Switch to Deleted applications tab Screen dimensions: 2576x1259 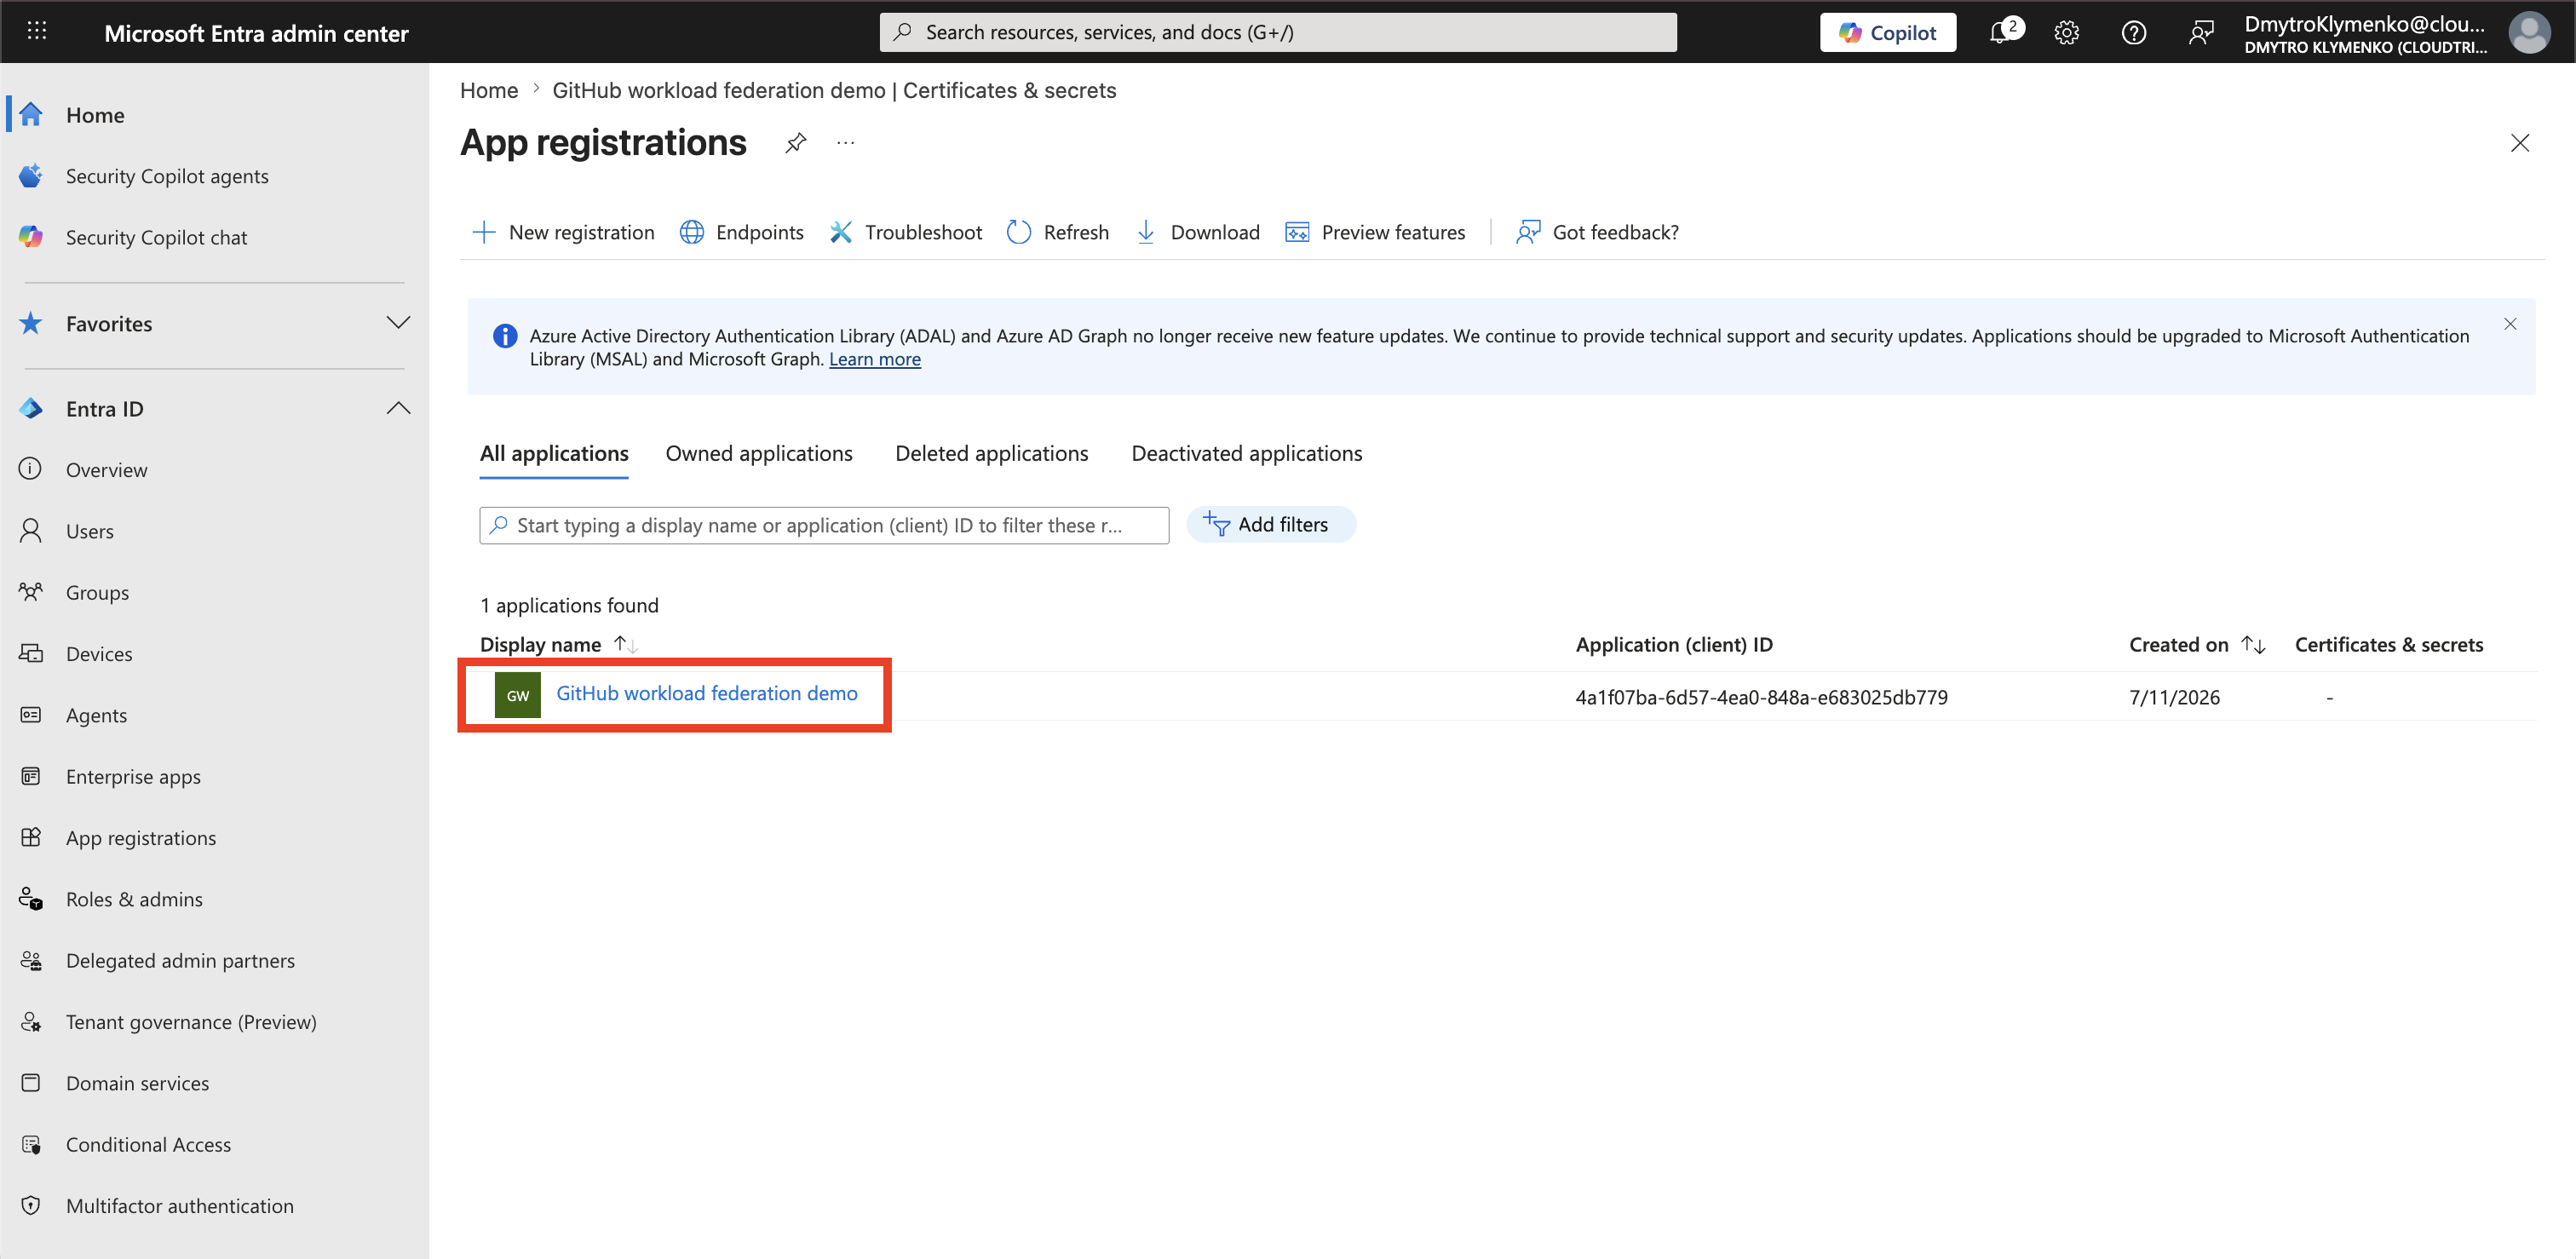point(992,453)
